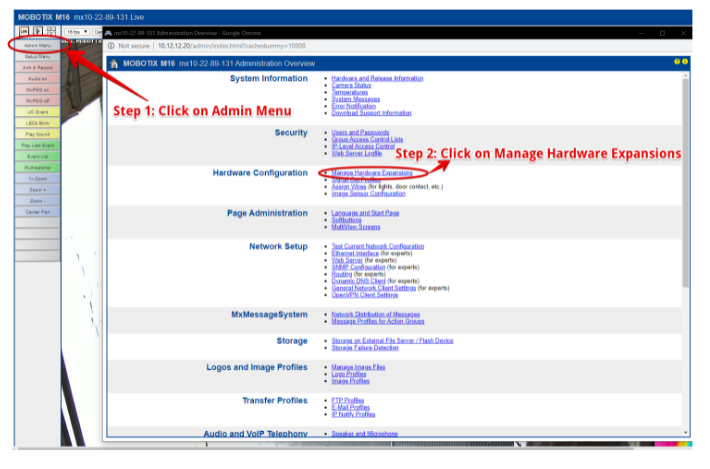
Task: Click the home icon in Administration Overview header
Action: pyautogui.click(x=114, y=64)
